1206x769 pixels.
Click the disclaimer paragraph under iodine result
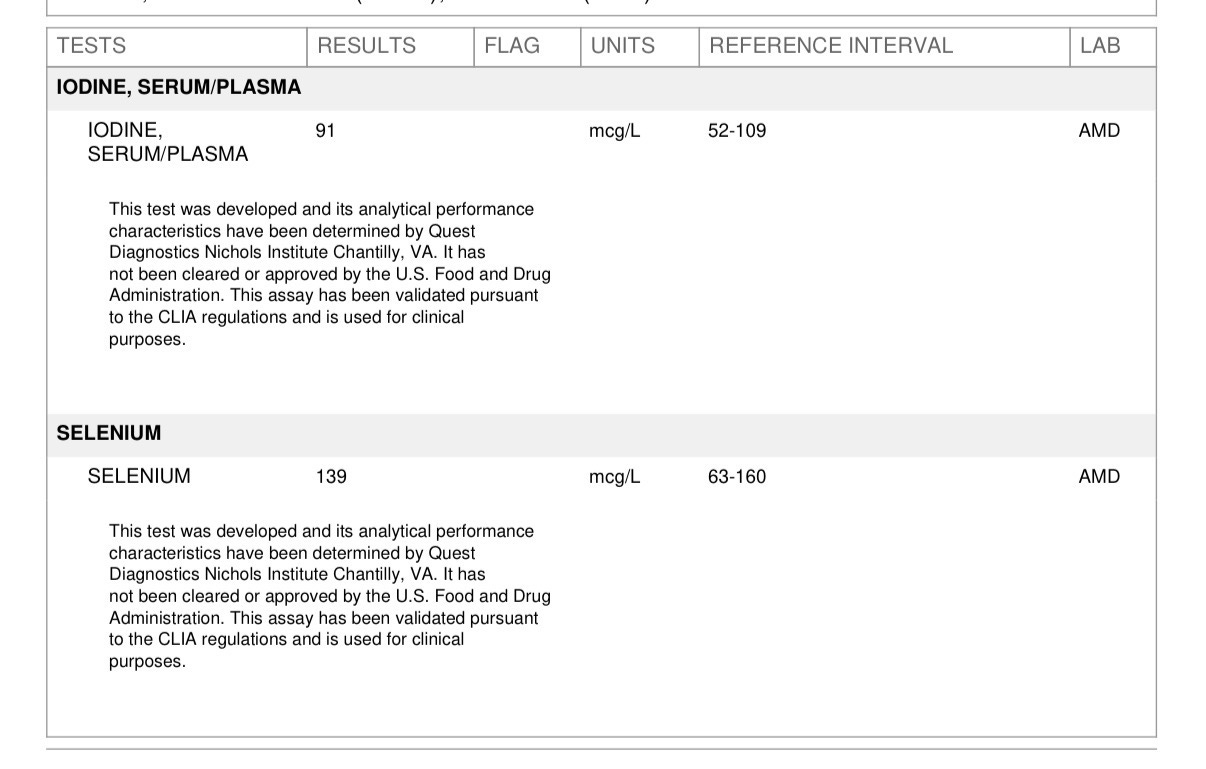click(330, 274)
